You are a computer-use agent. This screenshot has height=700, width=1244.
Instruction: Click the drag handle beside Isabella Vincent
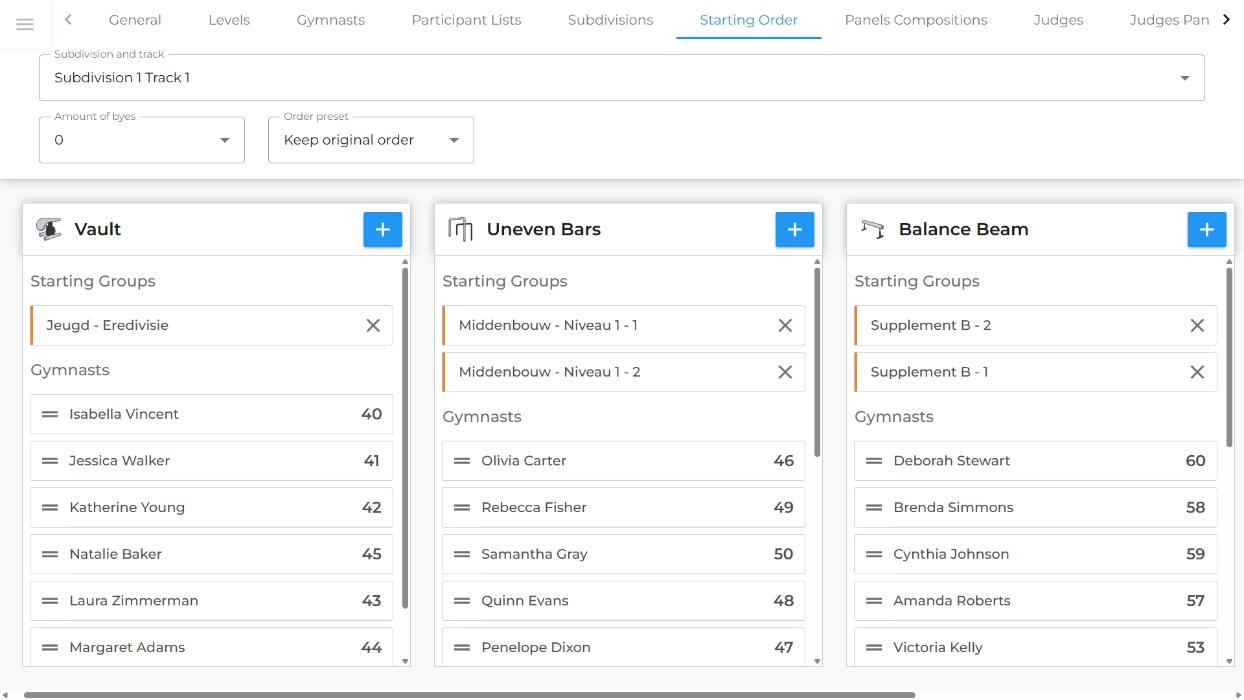pos(50,414)
